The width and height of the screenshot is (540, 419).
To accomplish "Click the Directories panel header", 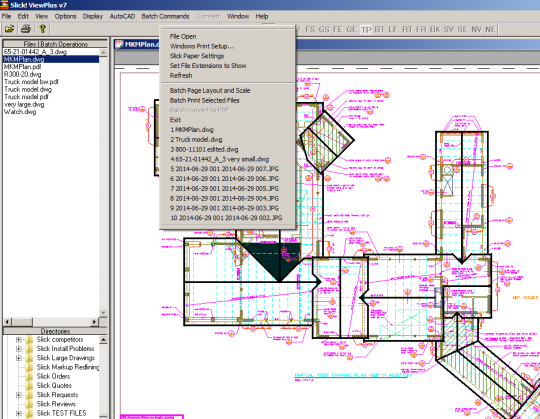I will pos(55,331).
